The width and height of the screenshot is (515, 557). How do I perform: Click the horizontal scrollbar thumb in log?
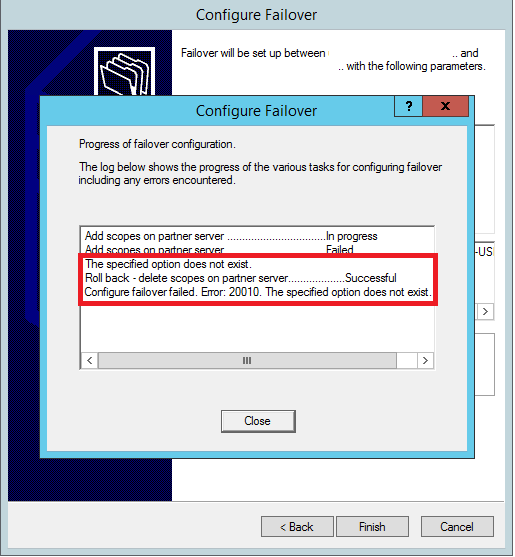[x=247, y=361]
